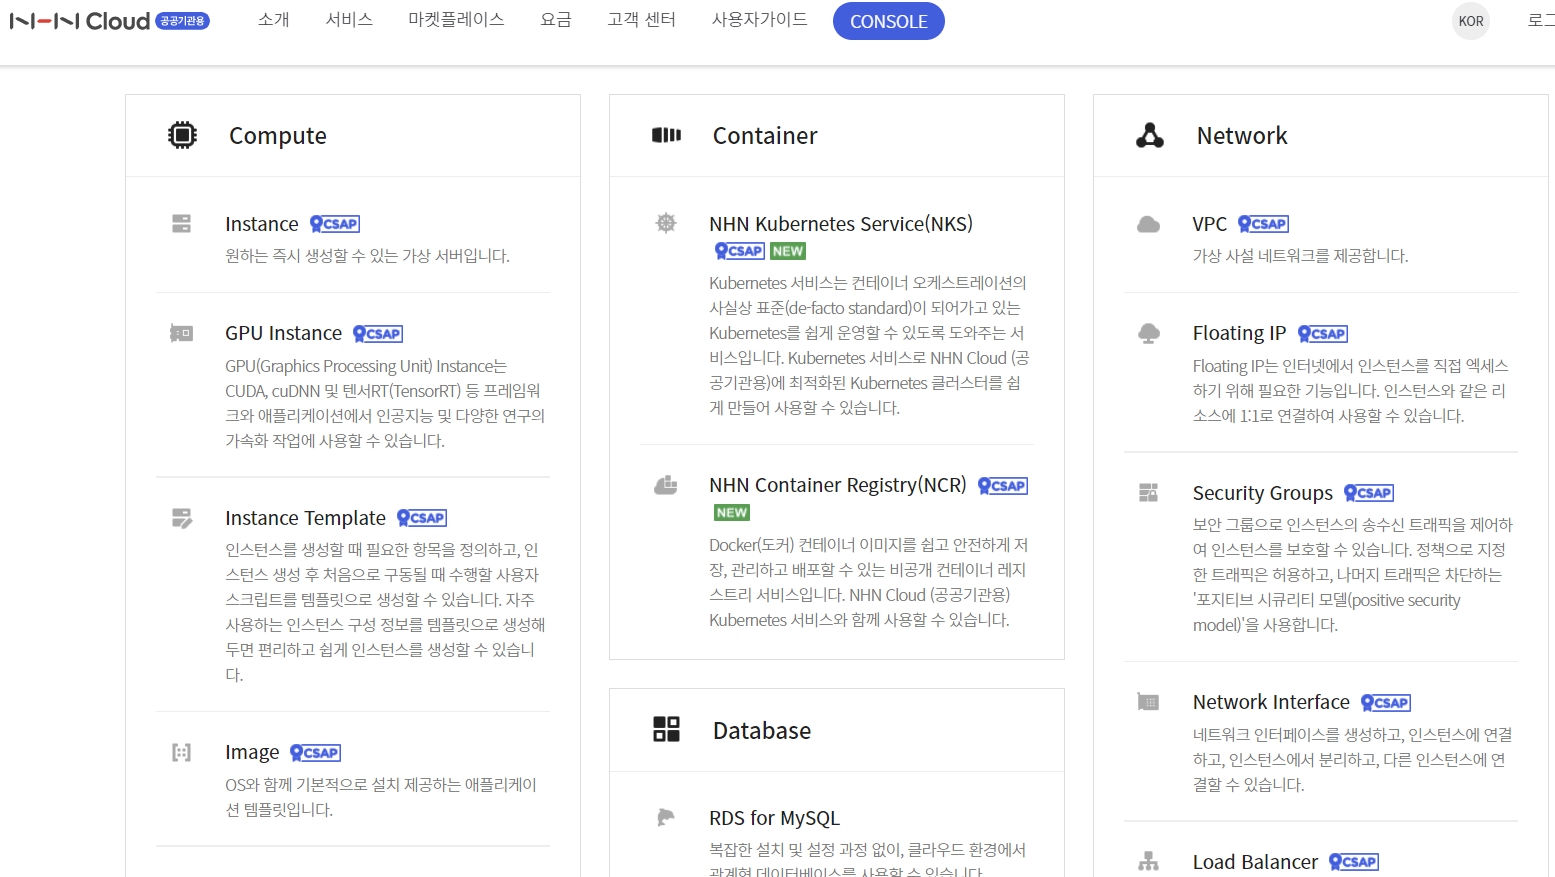The width and height of the screenshot is (1555, 877).
Task: Click the text '가상 사설 네트워크를 제공합니다.'
Action: pyautogui.click(x=1300, y=256)
